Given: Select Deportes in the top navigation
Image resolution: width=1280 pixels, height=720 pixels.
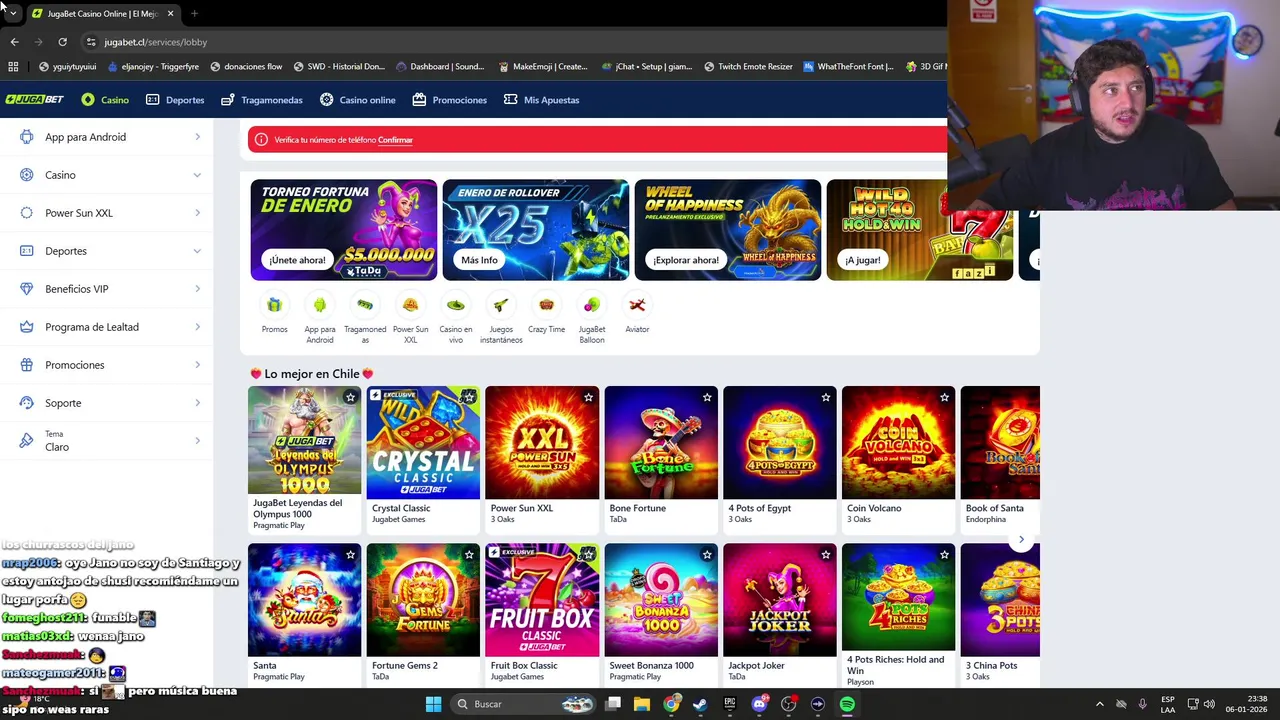Looking at the screenshot, I should (175, 100).
